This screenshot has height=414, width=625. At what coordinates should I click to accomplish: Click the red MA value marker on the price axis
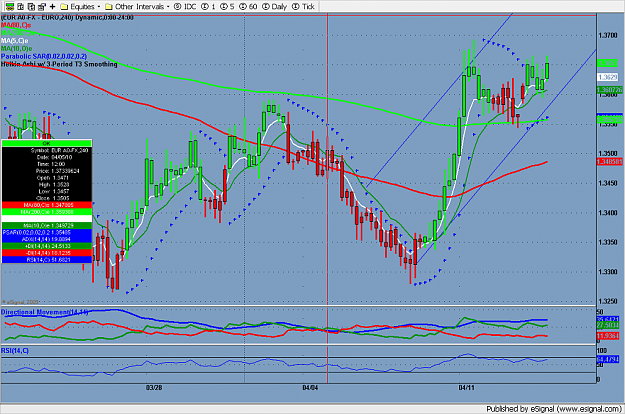[x=609, y=162]
